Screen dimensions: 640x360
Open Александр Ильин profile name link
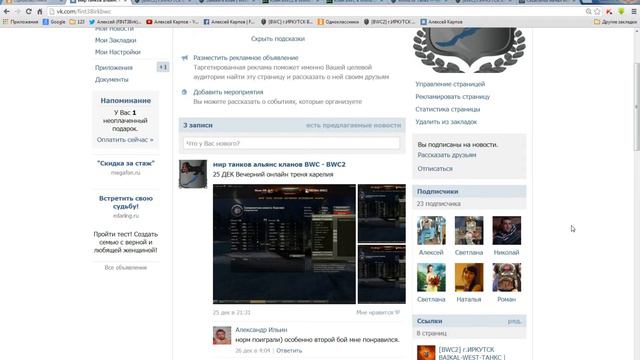(x=261, y=329)
